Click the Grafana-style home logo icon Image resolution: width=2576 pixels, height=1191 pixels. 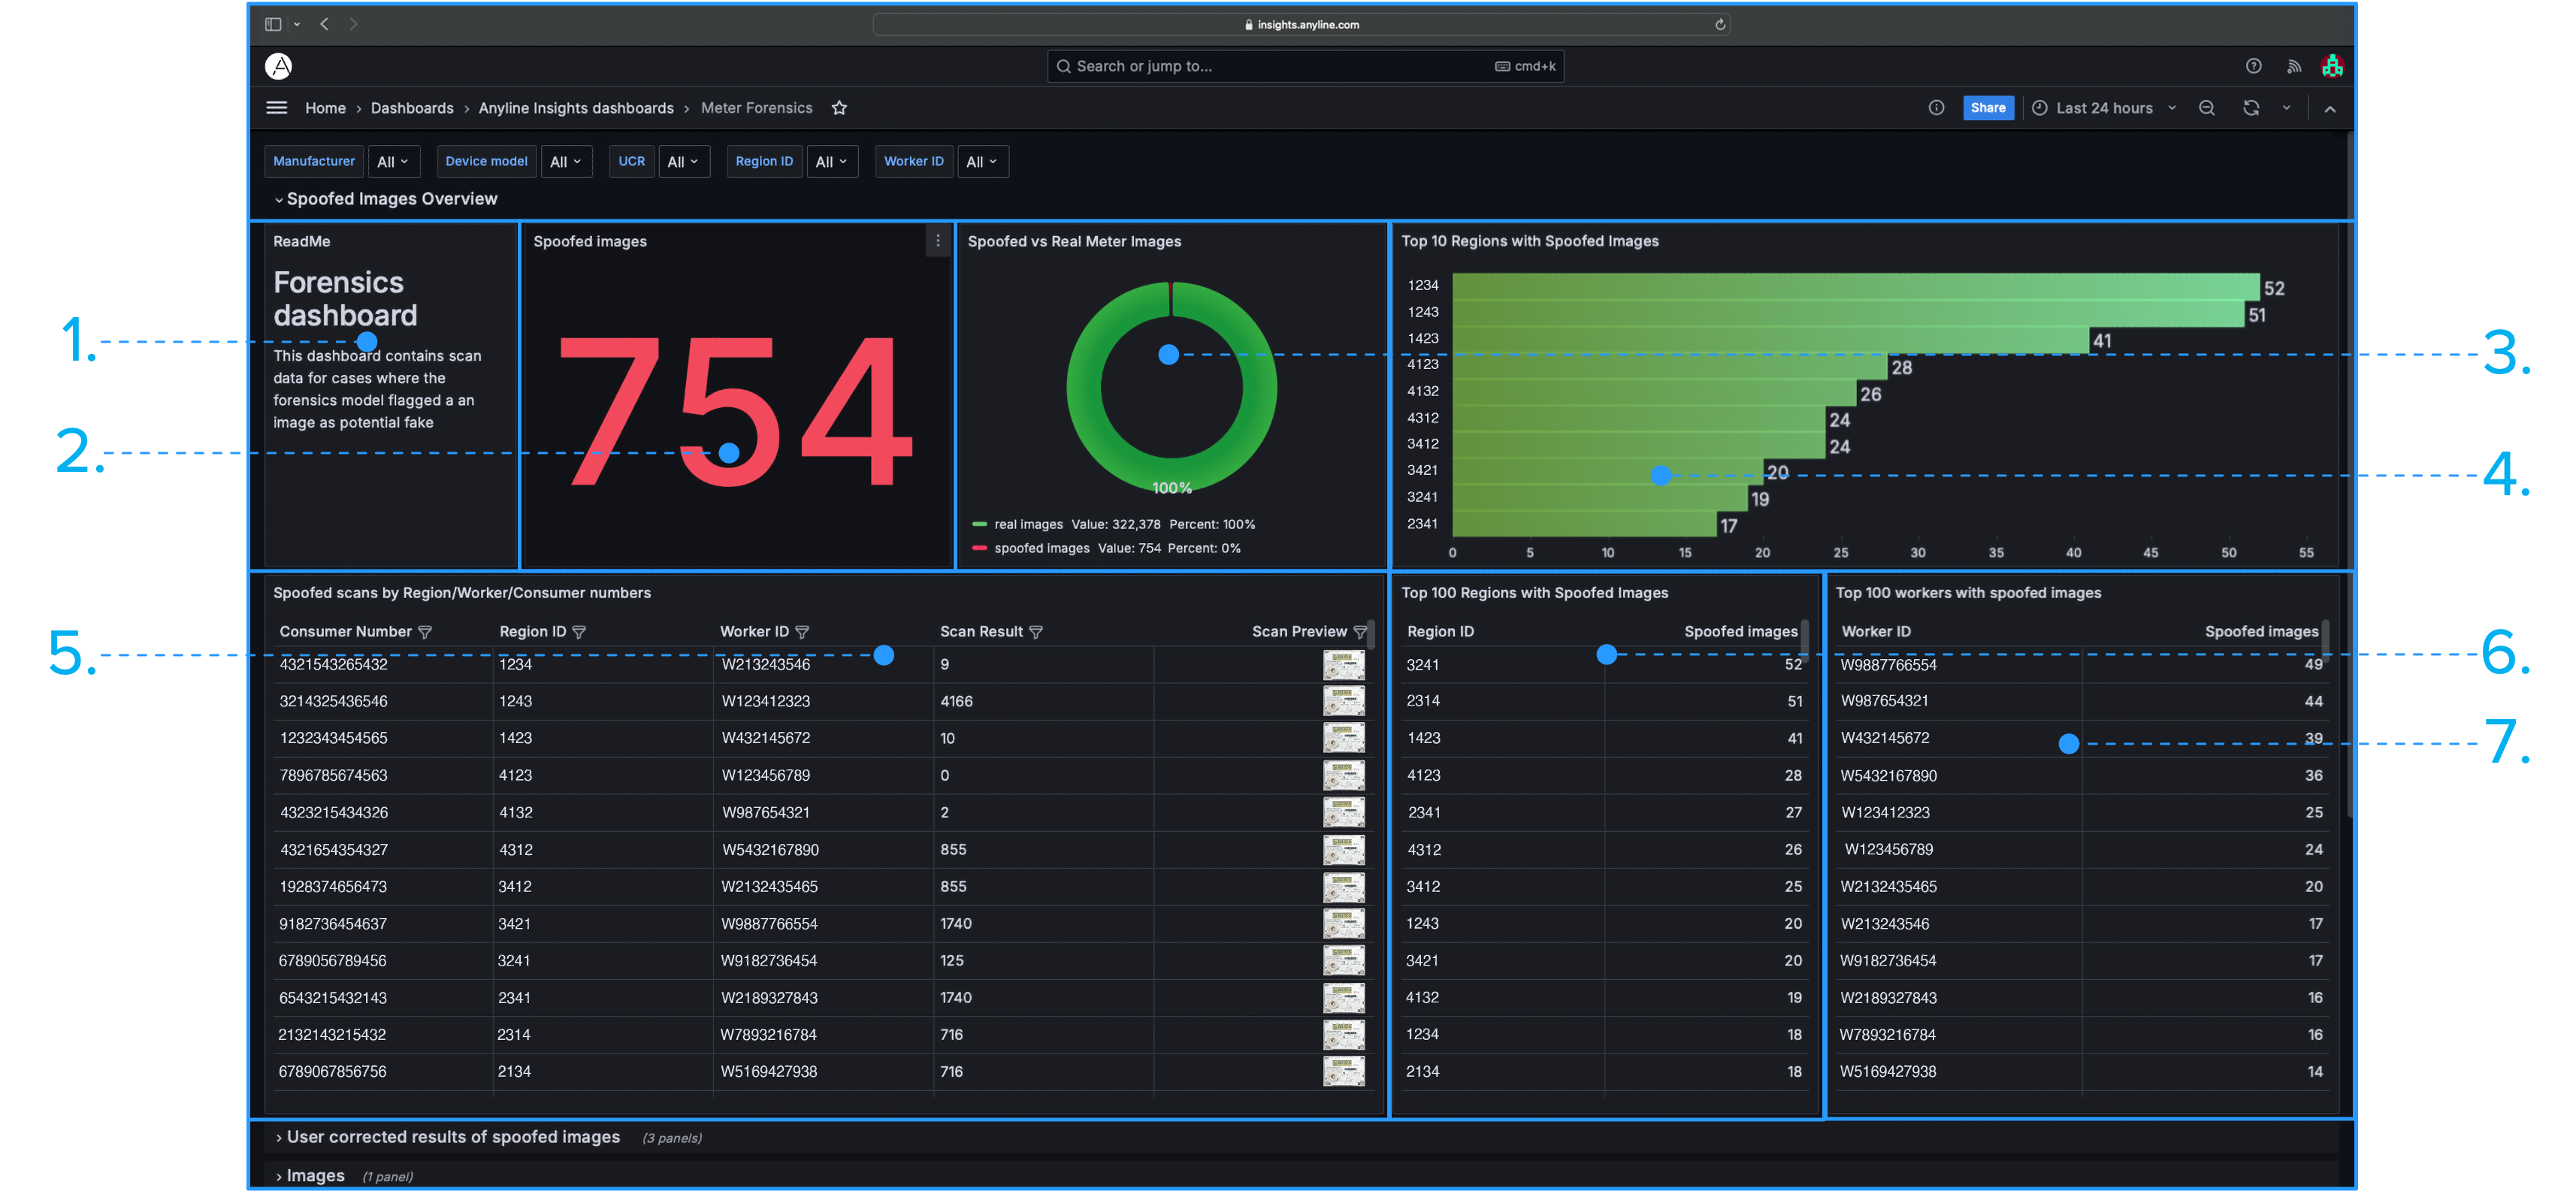[278, 66]
